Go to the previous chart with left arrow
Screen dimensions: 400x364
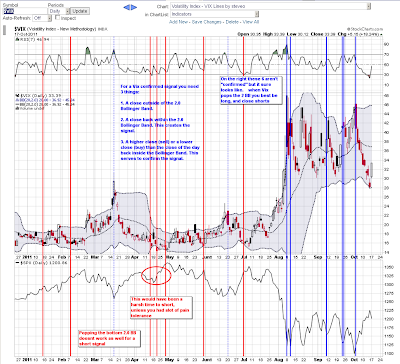click(x=127, y=7)
